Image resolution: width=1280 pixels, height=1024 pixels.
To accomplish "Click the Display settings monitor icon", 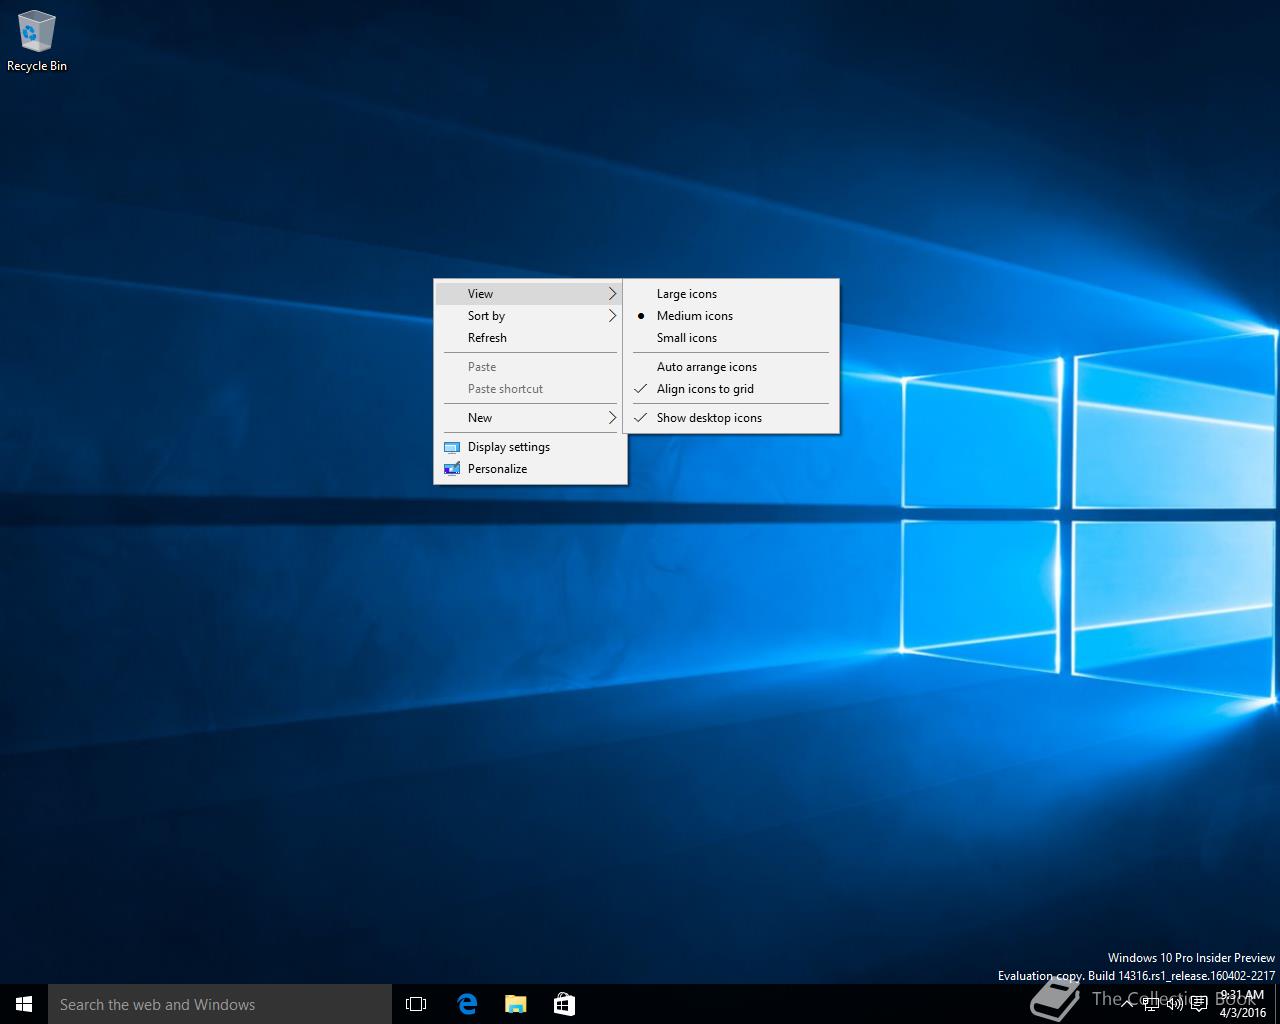I will point(451,447).
